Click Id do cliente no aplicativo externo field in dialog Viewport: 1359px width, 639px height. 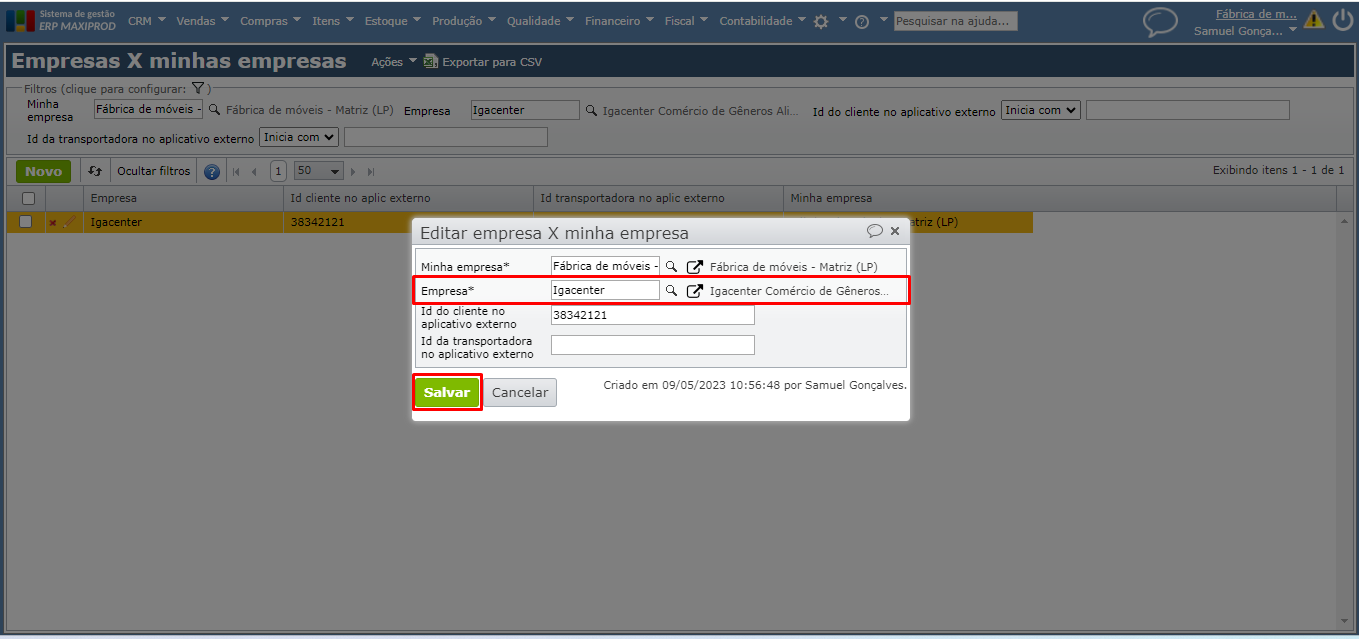(x=653, y=315)
